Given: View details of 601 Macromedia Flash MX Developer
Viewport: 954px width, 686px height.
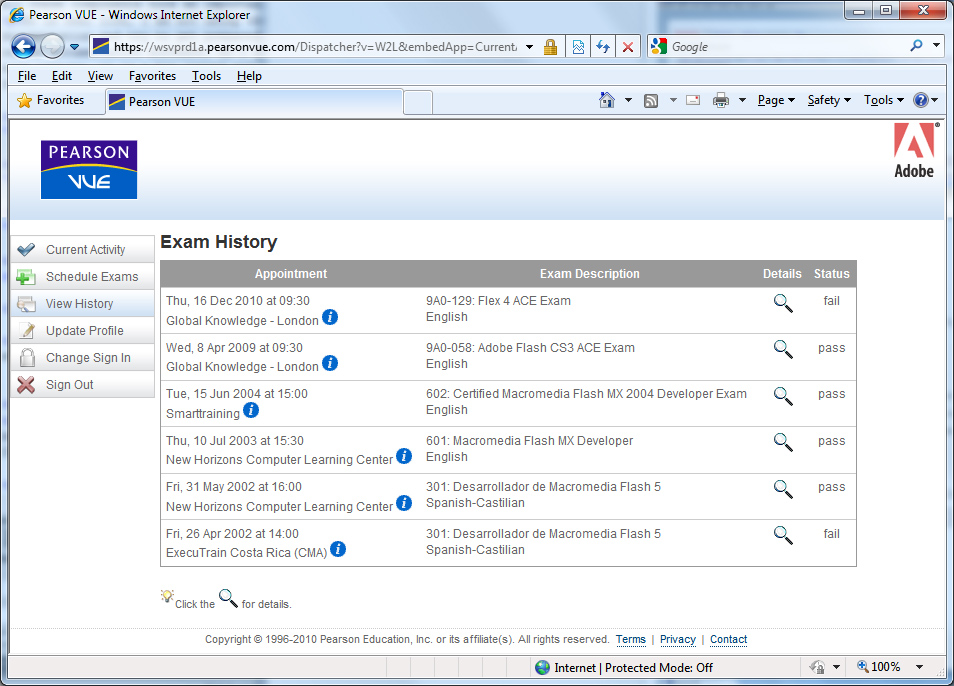Looking at the screenshot, I should point(783,442).
